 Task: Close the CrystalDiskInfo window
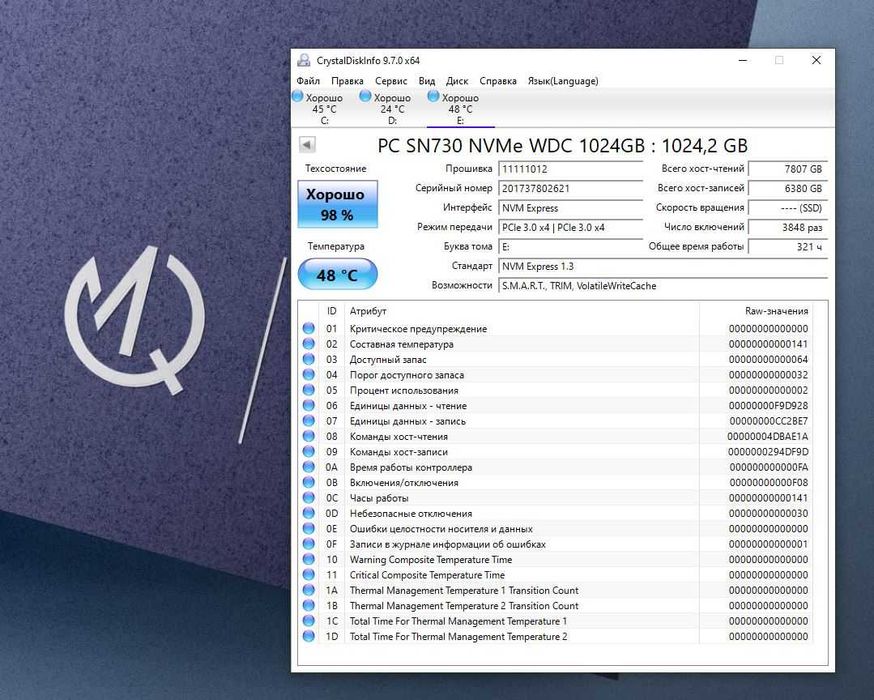(x=816, y=60)
